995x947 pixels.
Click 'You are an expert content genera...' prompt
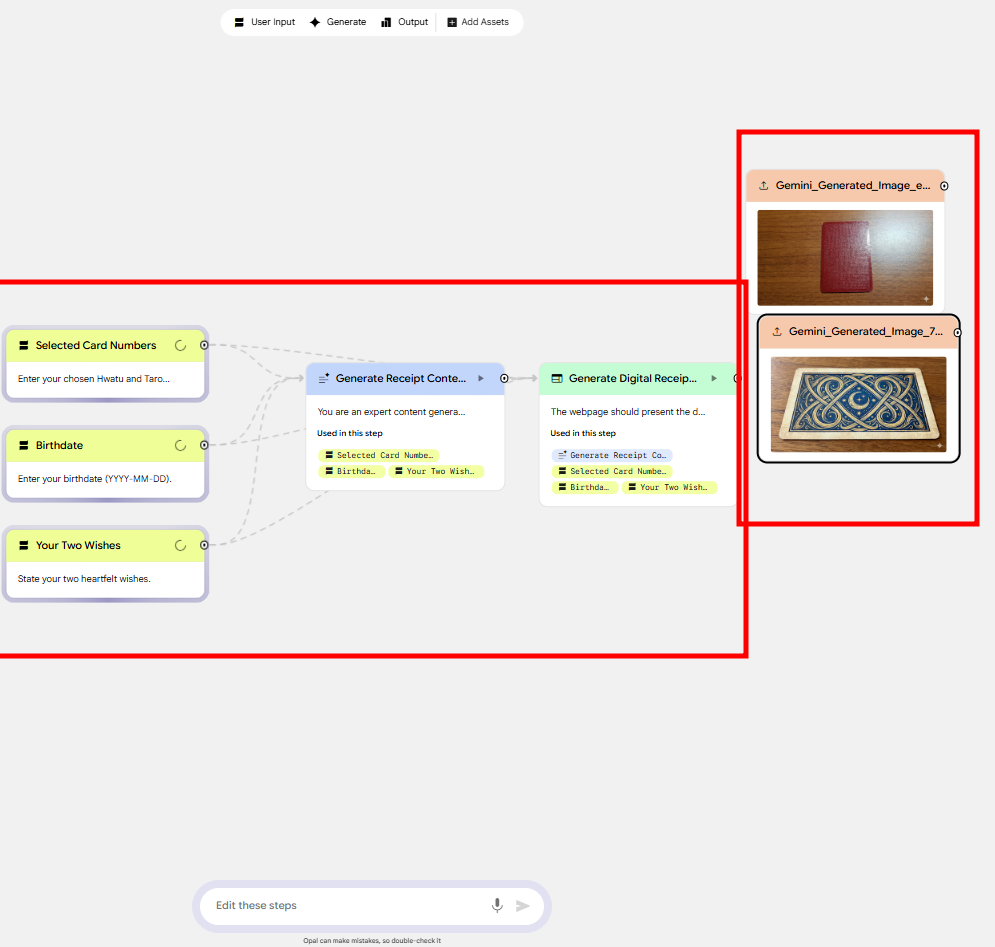click(392, 412)
